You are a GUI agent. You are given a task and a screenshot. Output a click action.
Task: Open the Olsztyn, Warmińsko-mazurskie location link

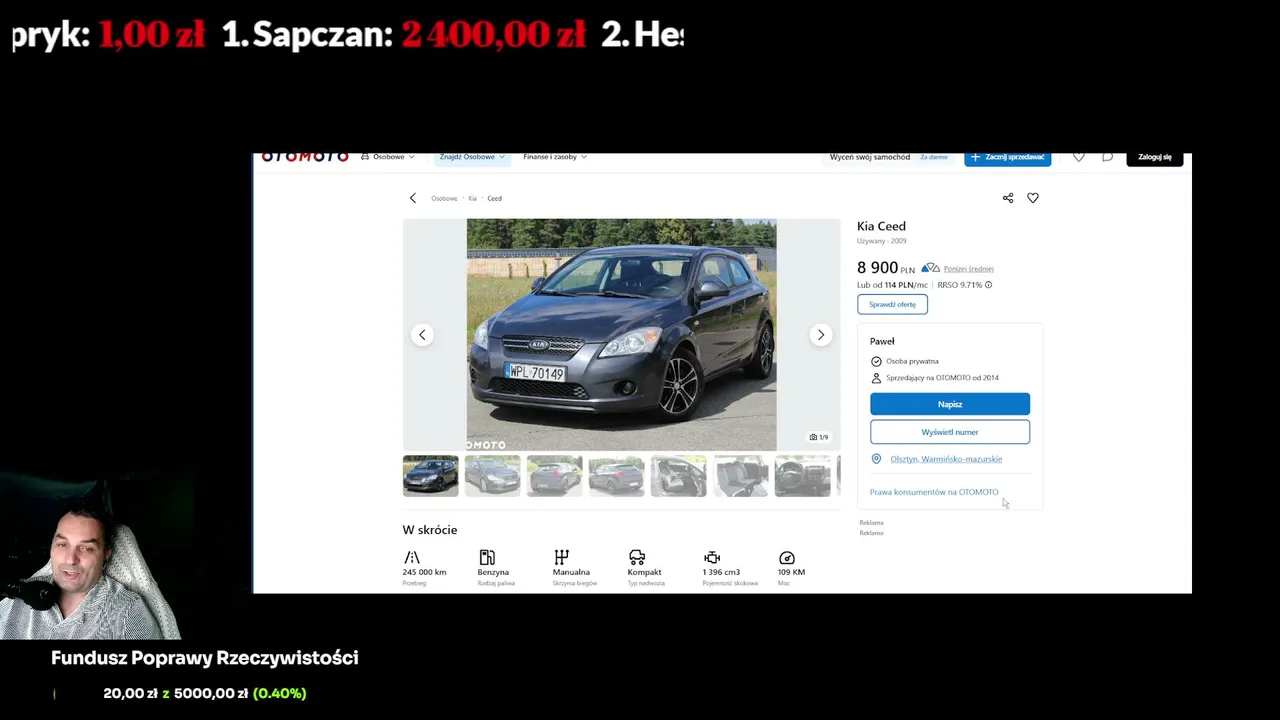(946, 459)
